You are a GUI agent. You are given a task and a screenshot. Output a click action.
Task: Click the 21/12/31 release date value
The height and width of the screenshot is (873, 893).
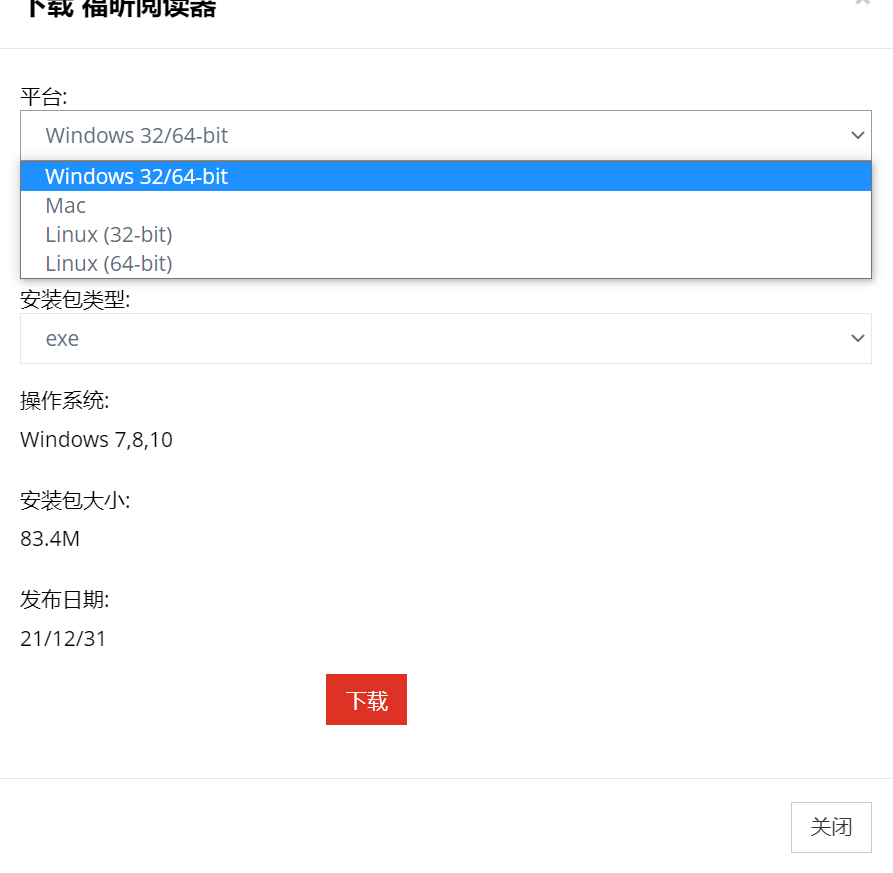[63, 639]
